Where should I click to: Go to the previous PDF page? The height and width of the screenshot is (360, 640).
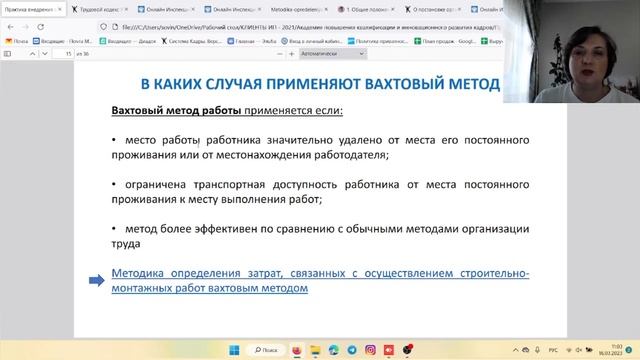32,53
